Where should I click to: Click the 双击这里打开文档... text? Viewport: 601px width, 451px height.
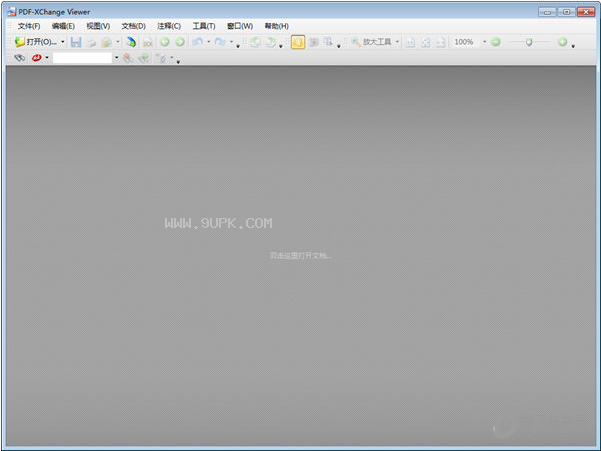pos(300,256)
